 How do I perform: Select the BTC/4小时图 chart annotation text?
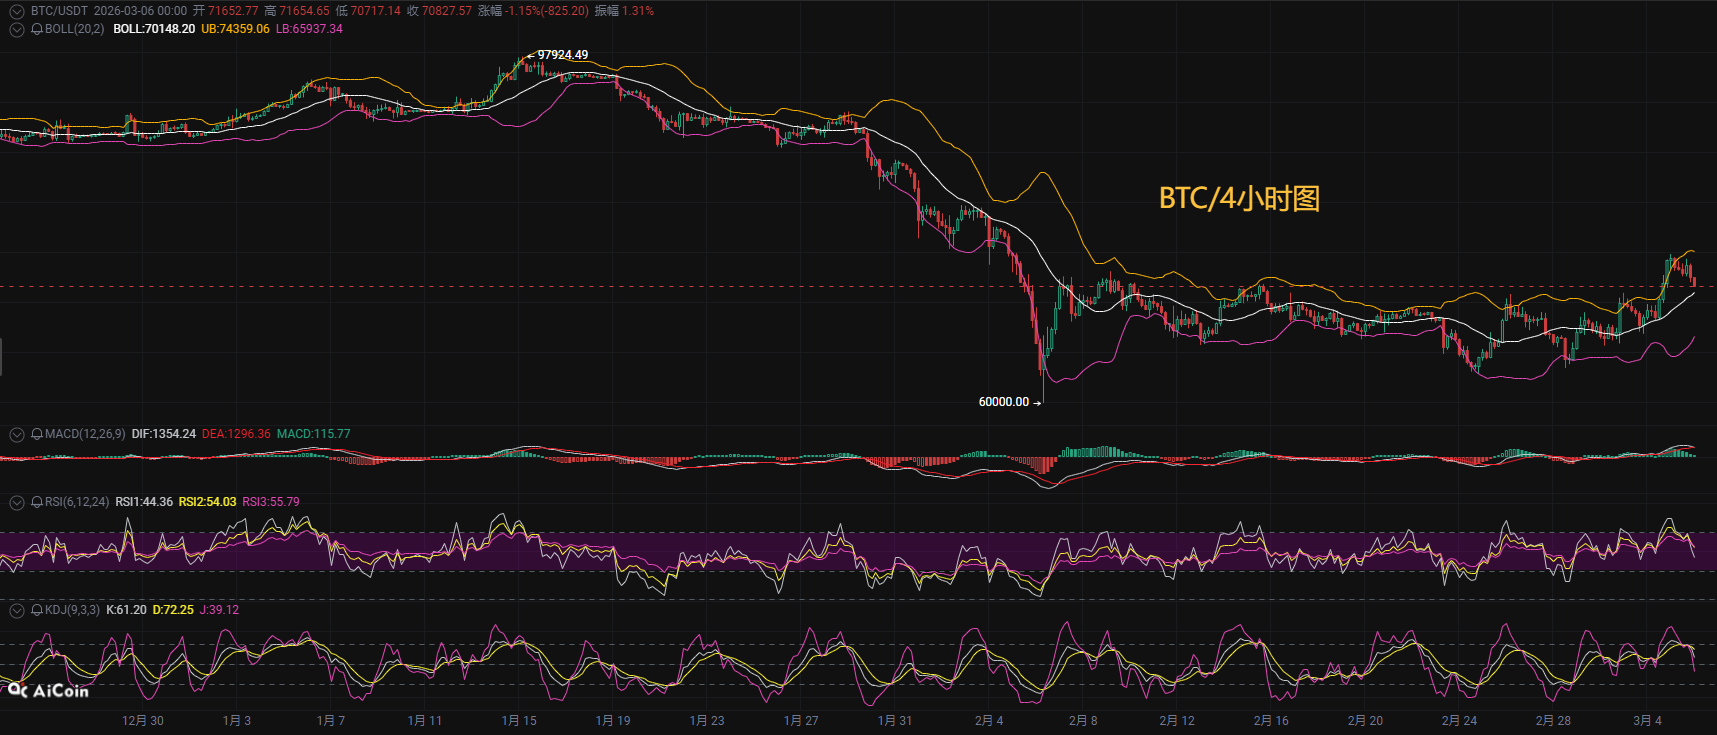coord(1239,198)
